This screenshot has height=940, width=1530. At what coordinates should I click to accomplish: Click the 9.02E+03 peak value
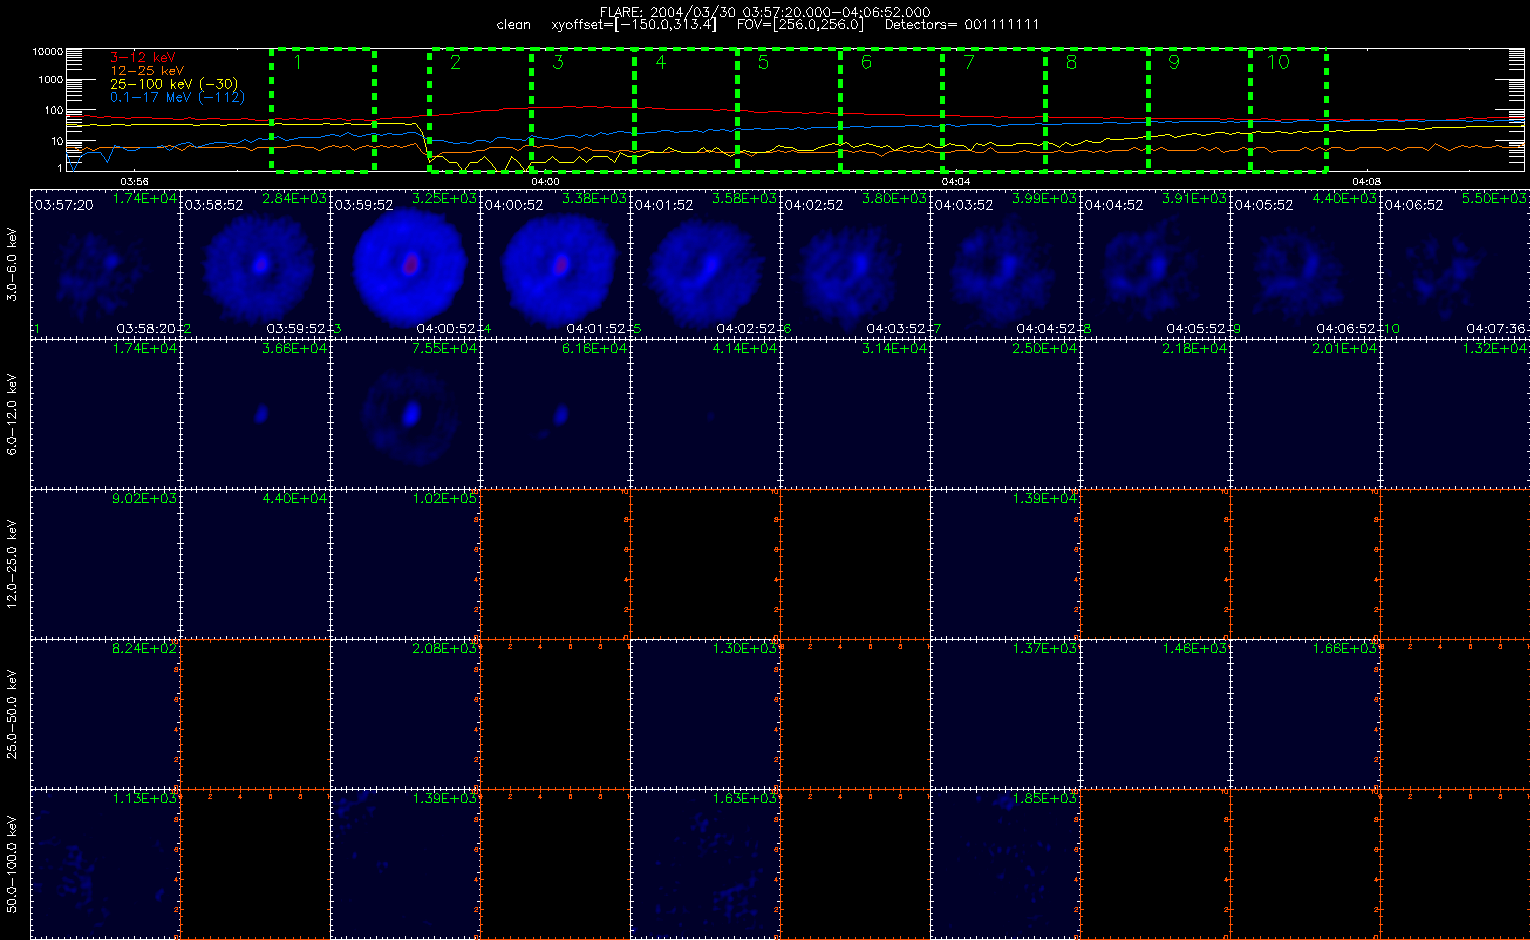(144, 499)
